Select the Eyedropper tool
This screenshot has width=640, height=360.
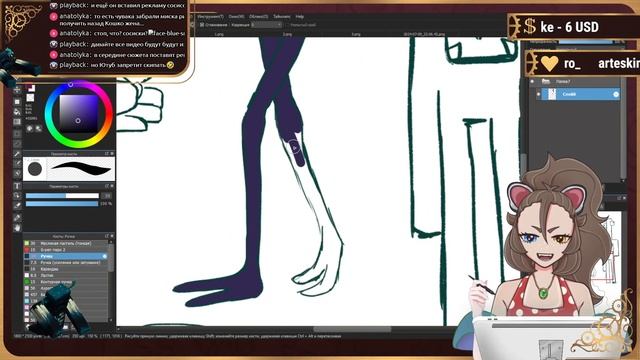pos(17,218)
